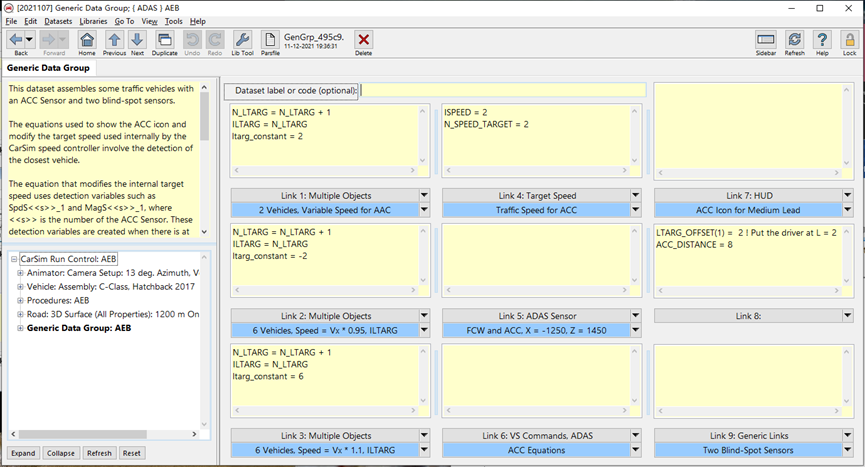Open dropdown for Traffic Speed for ACC
The image size is (865, 467).
point(636,210)
